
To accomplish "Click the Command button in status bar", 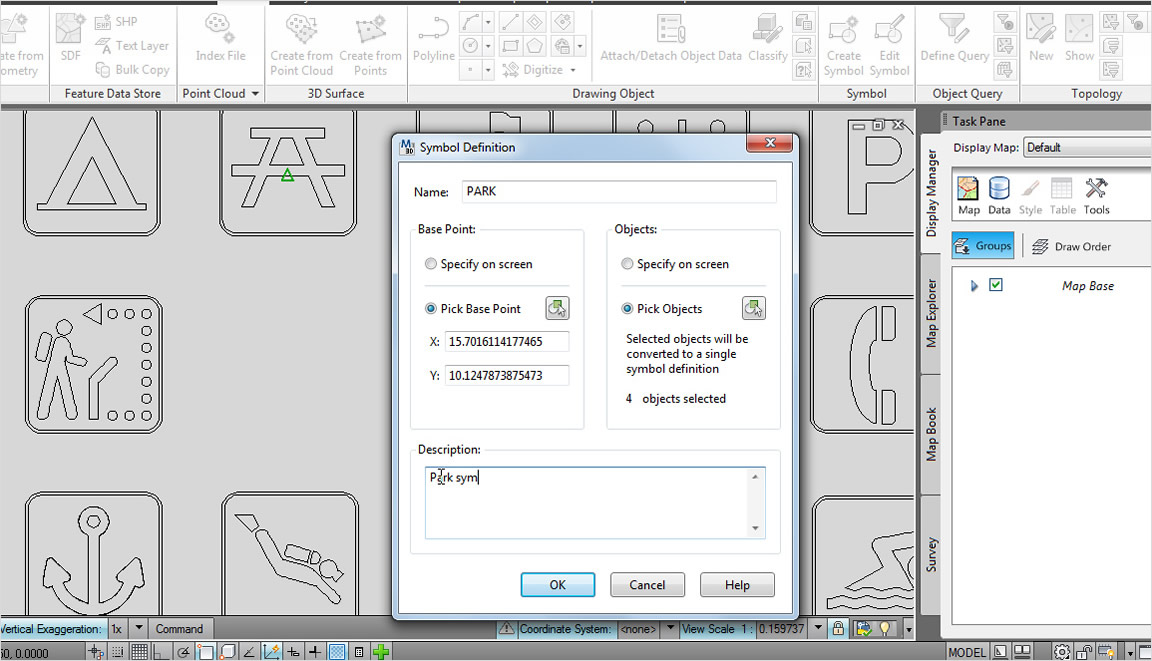I will tap(179, 629).
